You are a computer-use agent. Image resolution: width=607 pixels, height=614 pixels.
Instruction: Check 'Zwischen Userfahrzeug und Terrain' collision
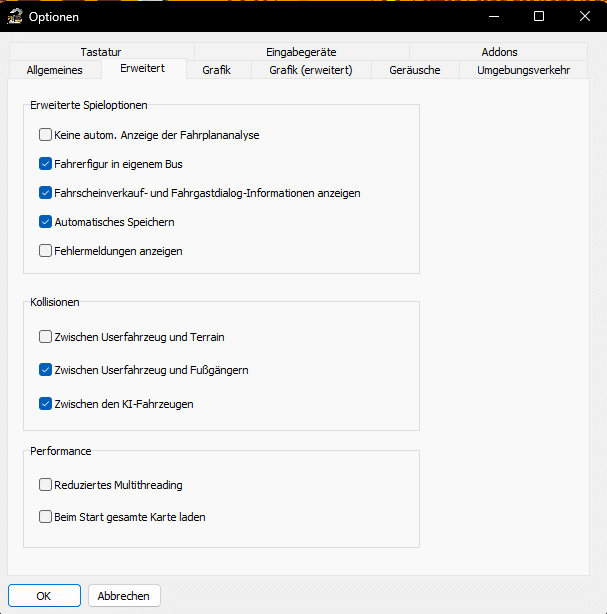(x=45, y=337)
